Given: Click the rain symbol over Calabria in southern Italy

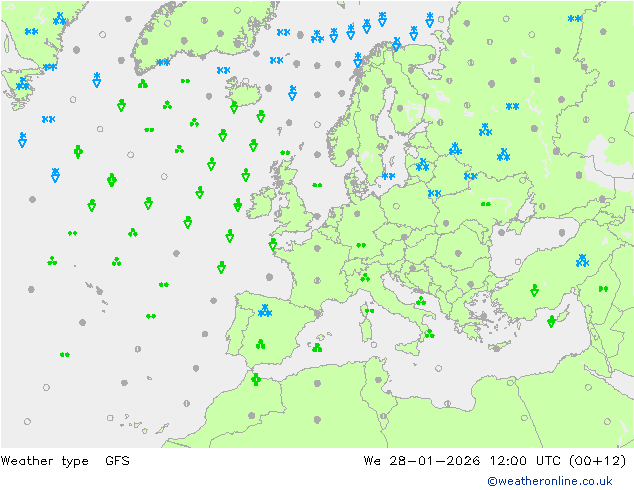Looking at the screenshot, I should (429, 334).
